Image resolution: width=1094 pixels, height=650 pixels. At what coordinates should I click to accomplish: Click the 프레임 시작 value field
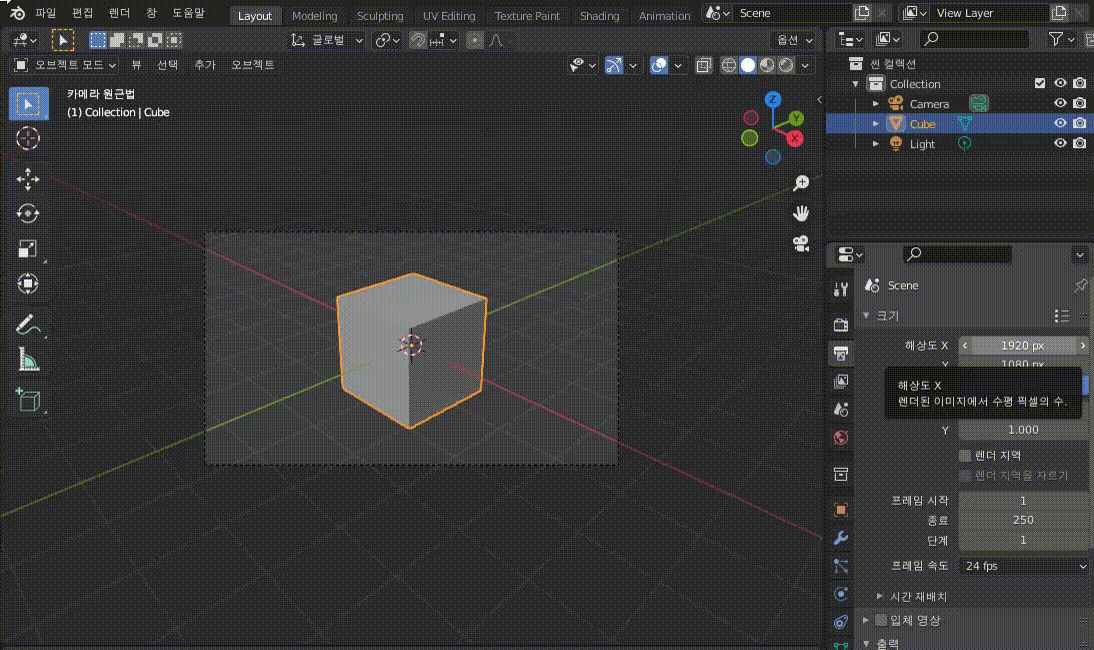coord(1023,501)
